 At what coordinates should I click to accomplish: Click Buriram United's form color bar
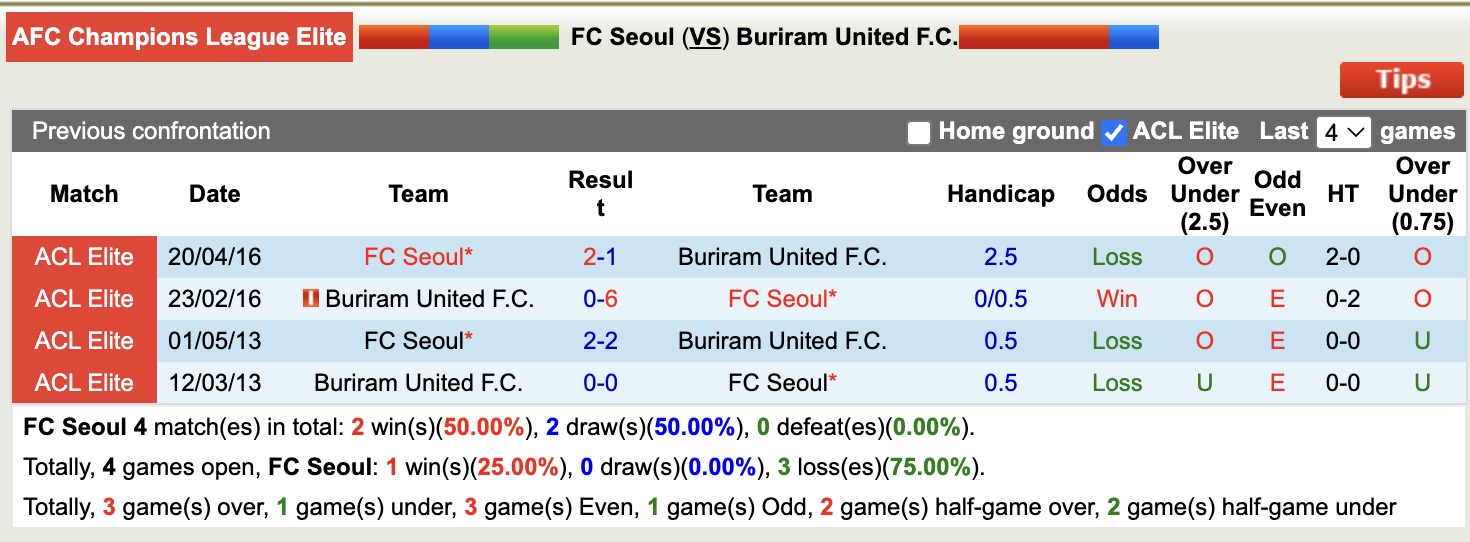(x=1058, y=38)
